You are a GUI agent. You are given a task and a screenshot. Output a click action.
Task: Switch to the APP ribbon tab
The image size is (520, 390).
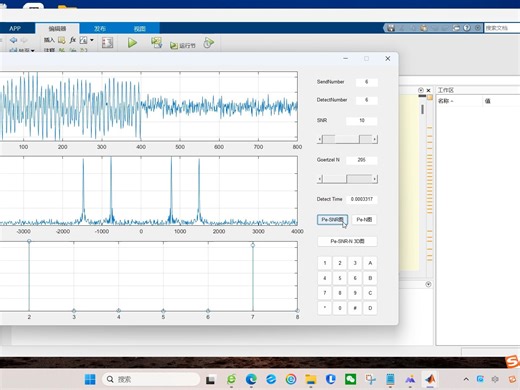coord(15,28)
